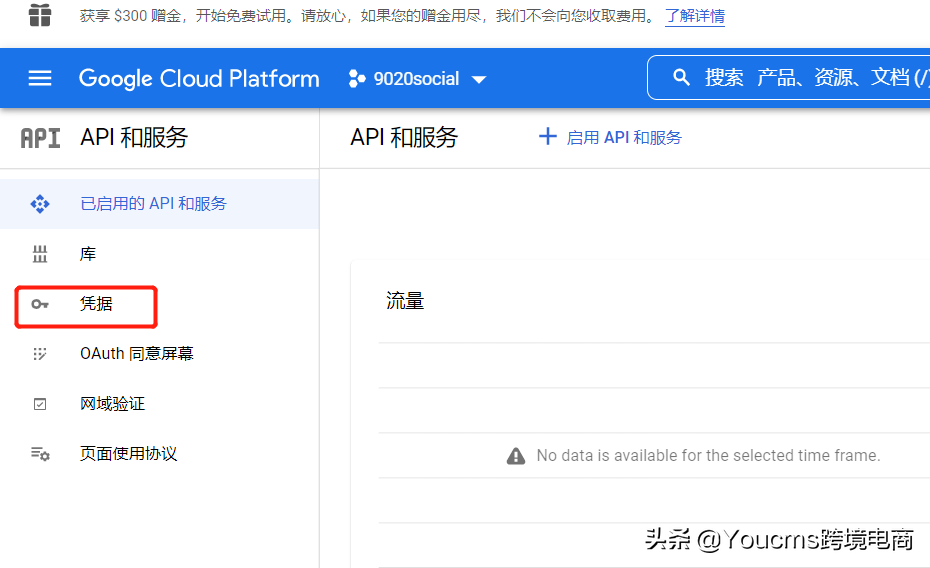
Task: Click the library icon next to 库
Action: 40,254
